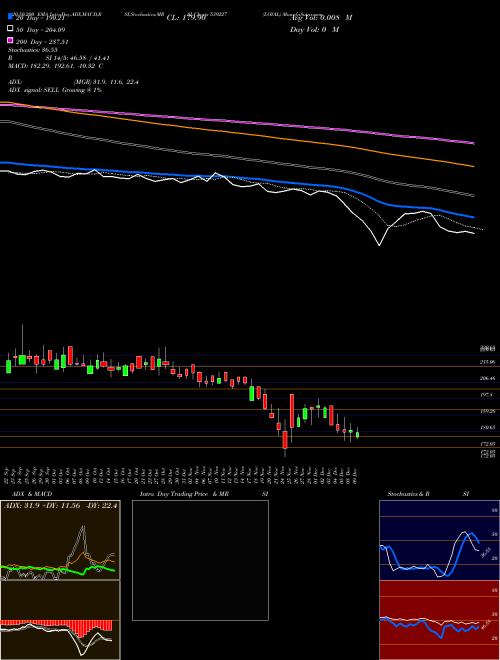Click the magenta 200 Day legend swatch
500x660 pixels.
10,41
